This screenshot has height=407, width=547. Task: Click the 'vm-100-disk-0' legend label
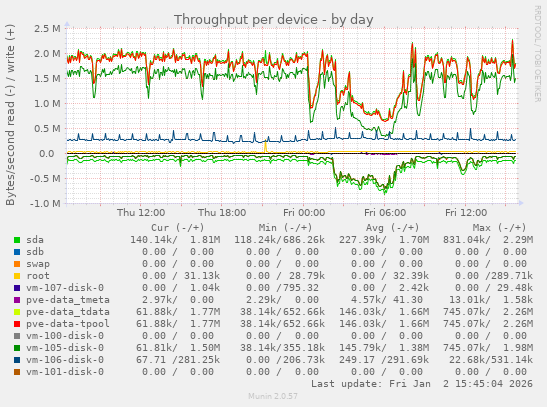pyautogui.click(x=65, y=336)
